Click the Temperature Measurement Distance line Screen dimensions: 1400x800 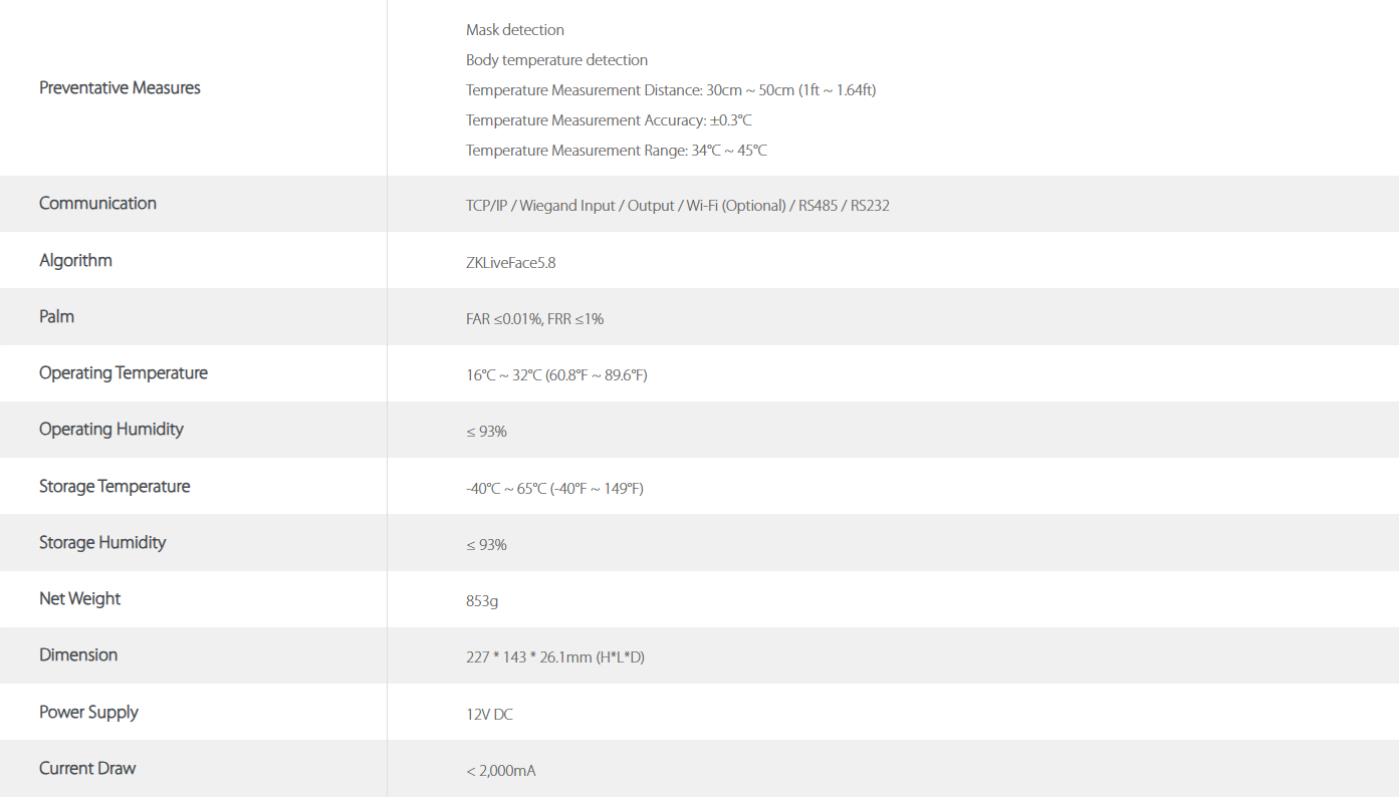click(671, 91)
